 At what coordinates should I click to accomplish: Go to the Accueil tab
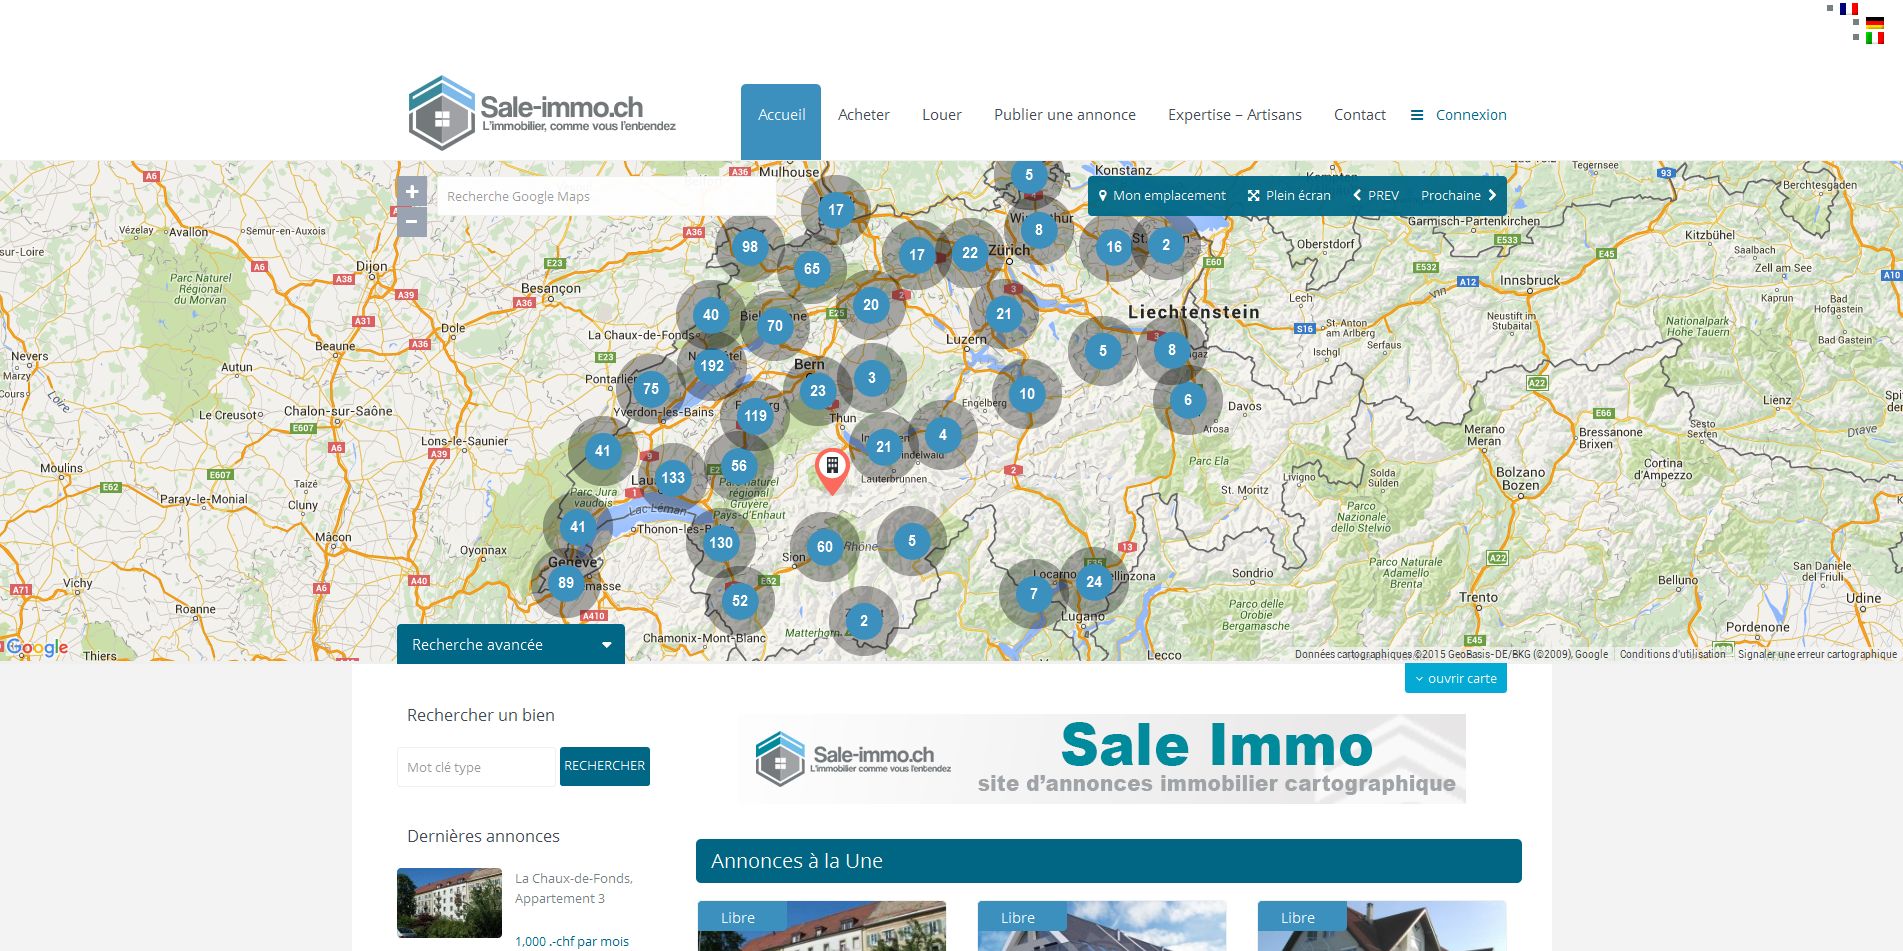pyautogui.click(x=781, y=121)
